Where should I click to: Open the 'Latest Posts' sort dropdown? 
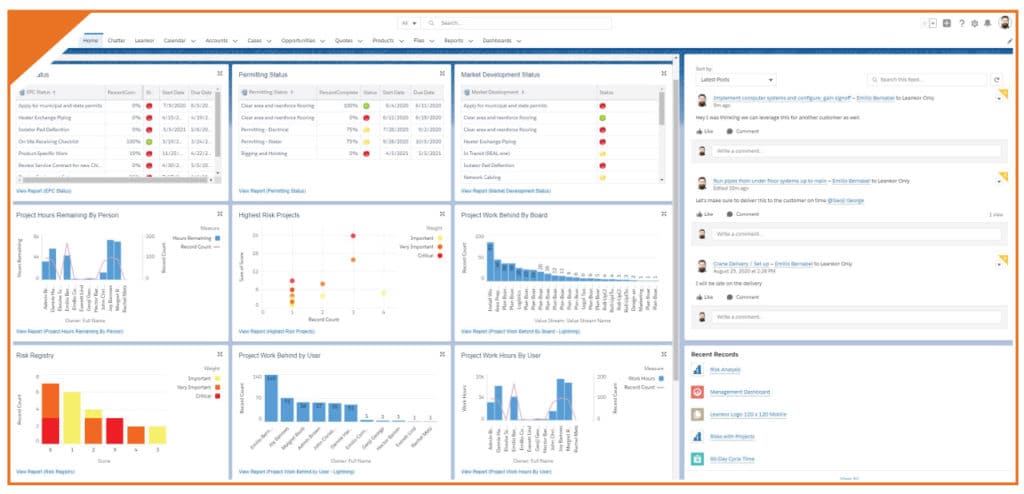(736, 80)
